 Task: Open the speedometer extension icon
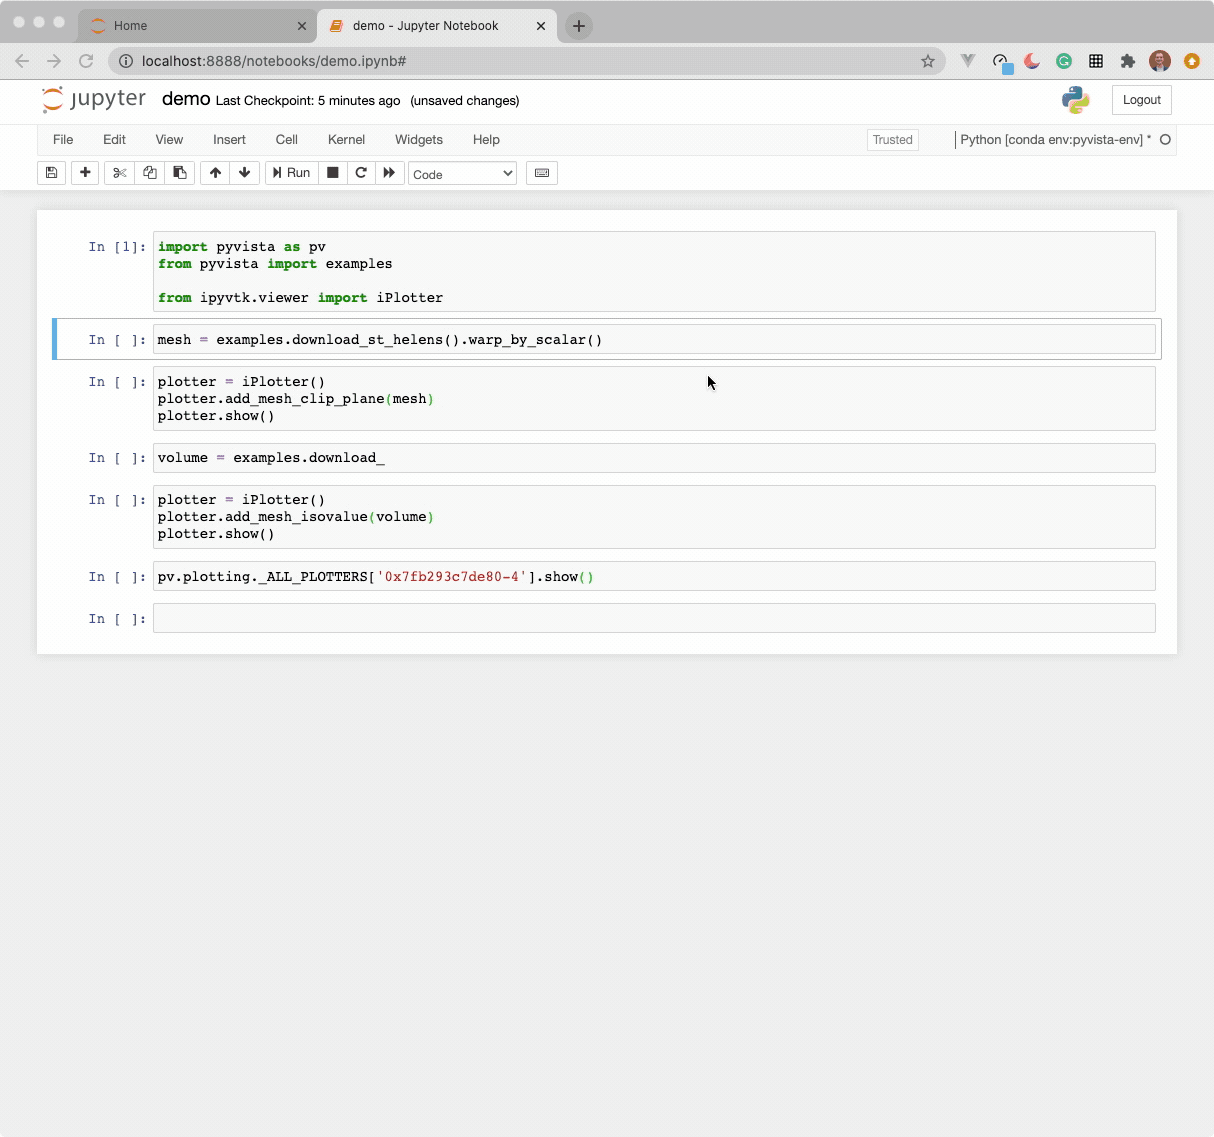tap(1001, 62)
